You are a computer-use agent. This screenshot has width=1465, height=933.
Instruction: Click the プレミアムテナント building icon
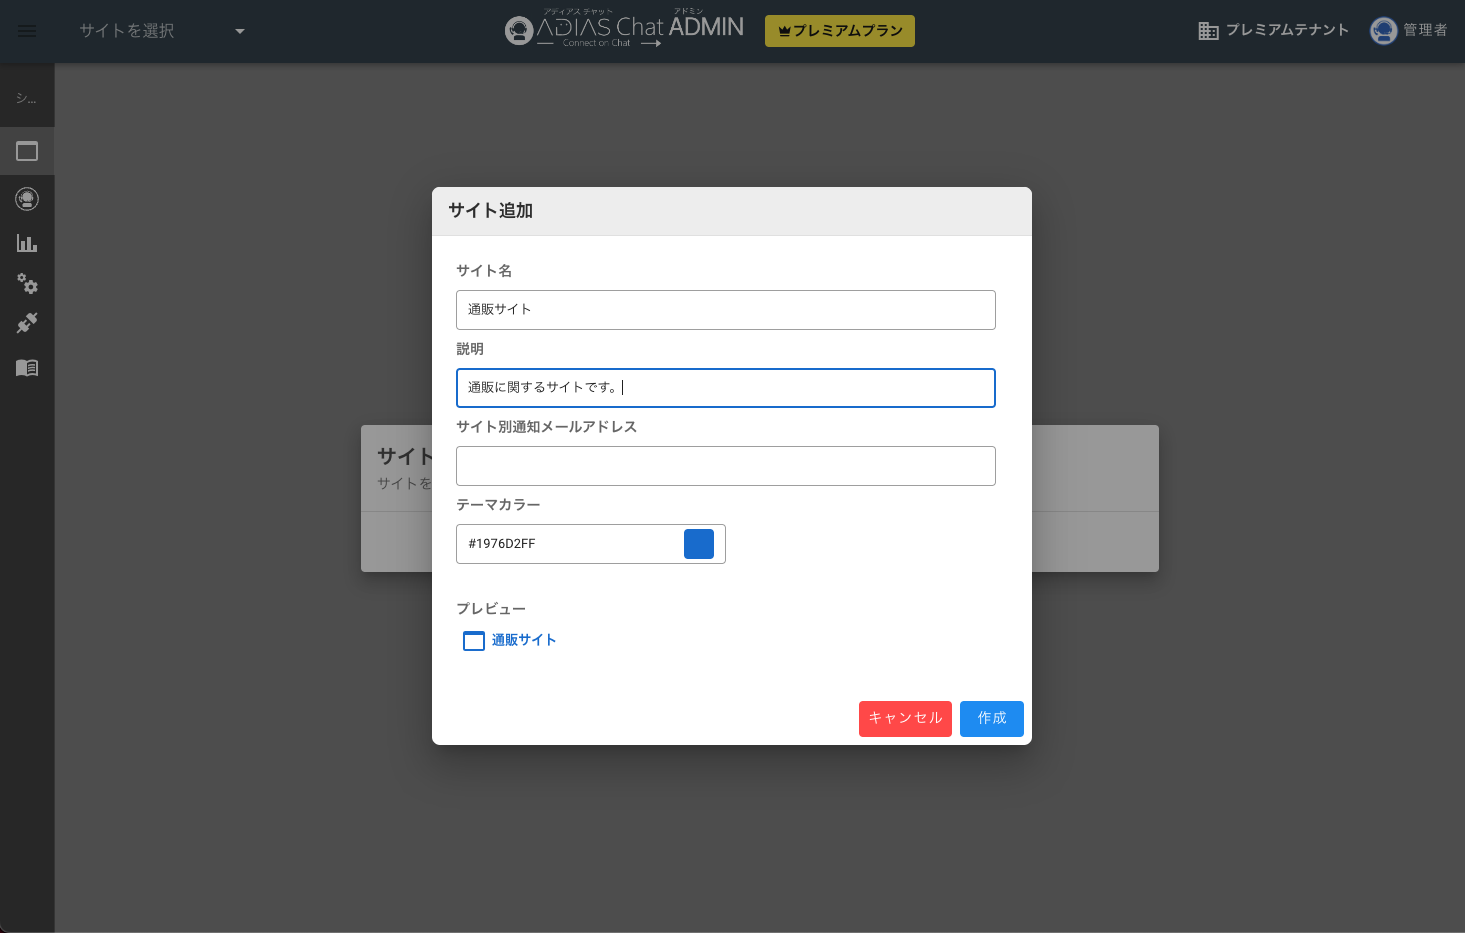click(1208, 31)
